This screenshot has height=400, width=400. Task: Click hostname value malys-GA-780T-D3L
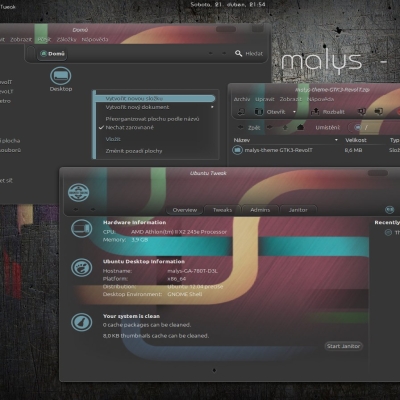click(x=192, y=271)
